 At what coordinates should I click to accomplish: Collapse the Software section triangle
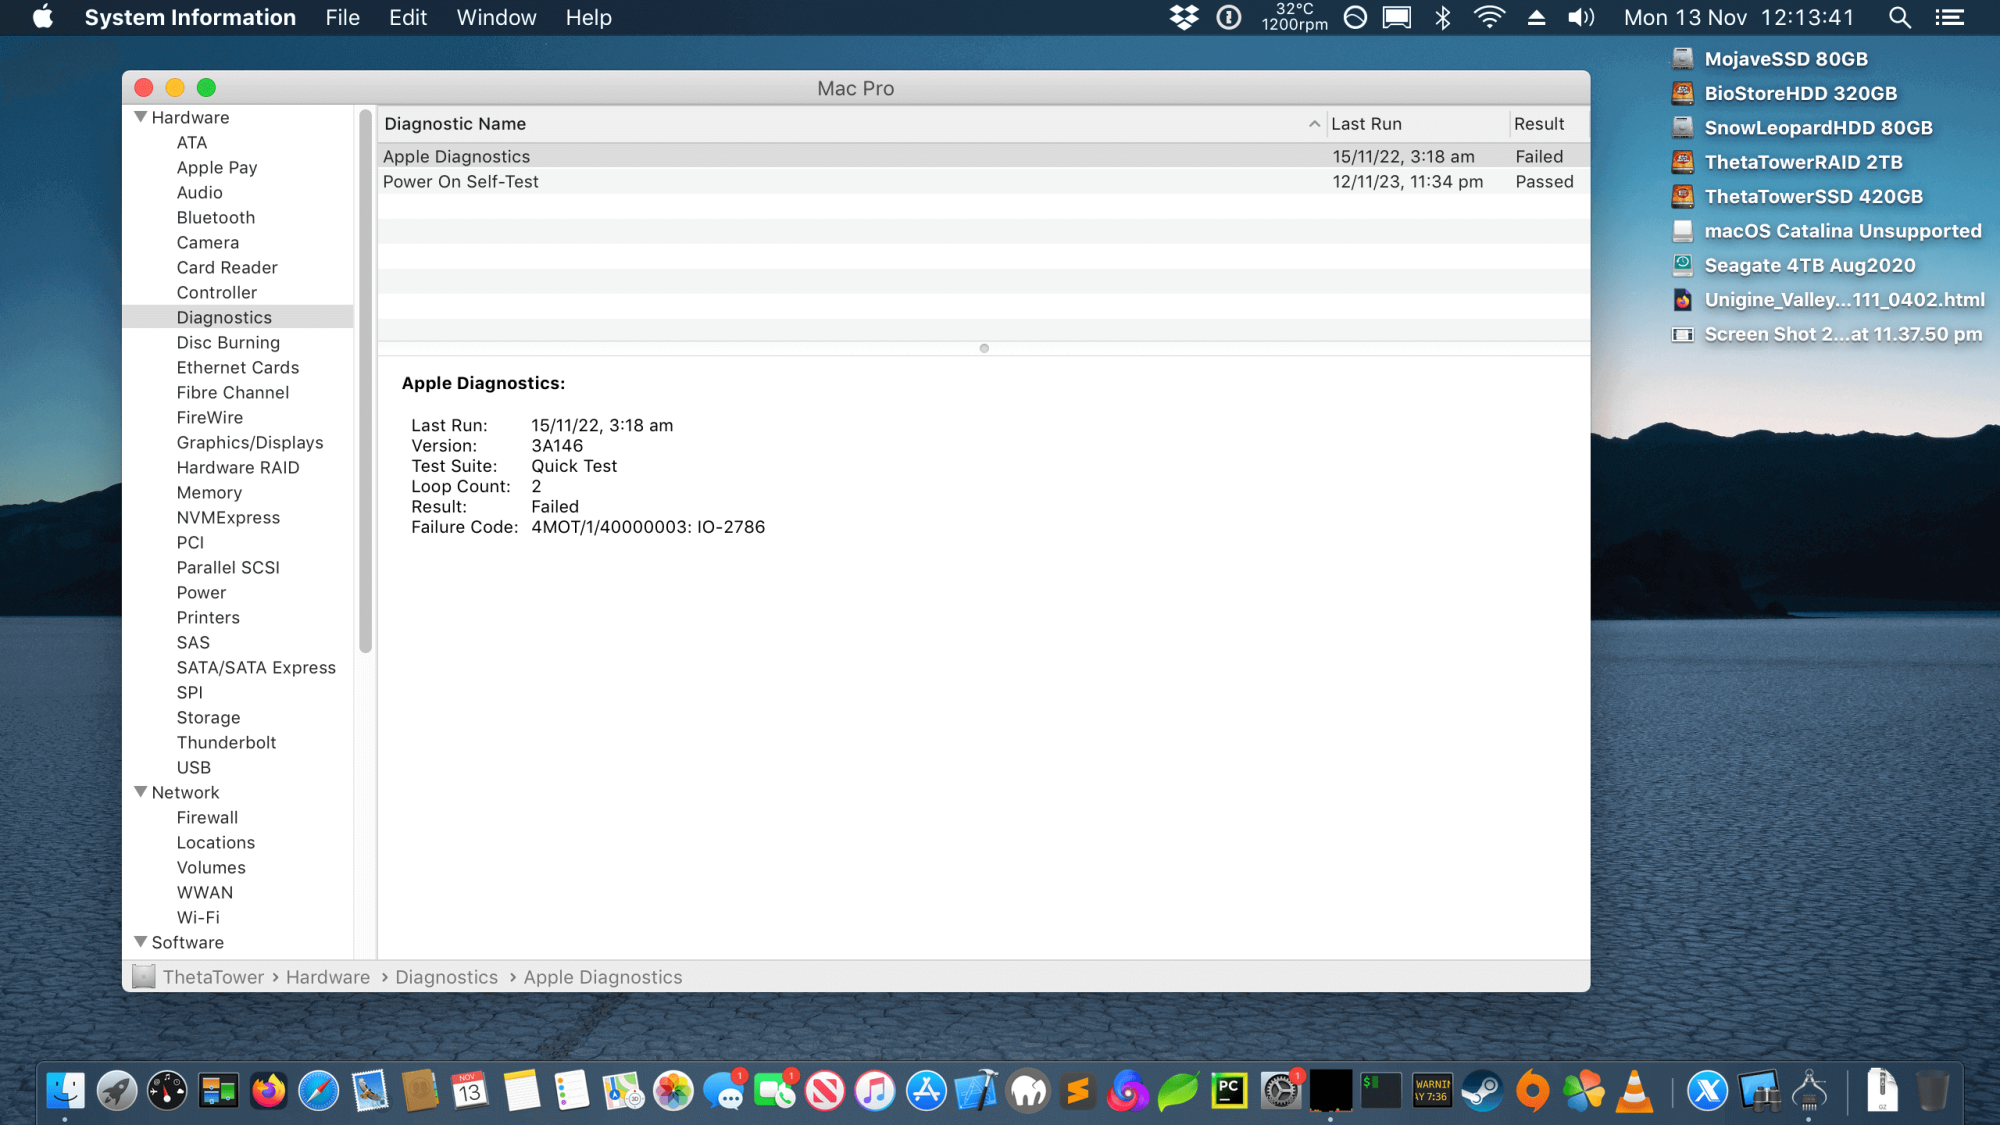tap(140, 942)
